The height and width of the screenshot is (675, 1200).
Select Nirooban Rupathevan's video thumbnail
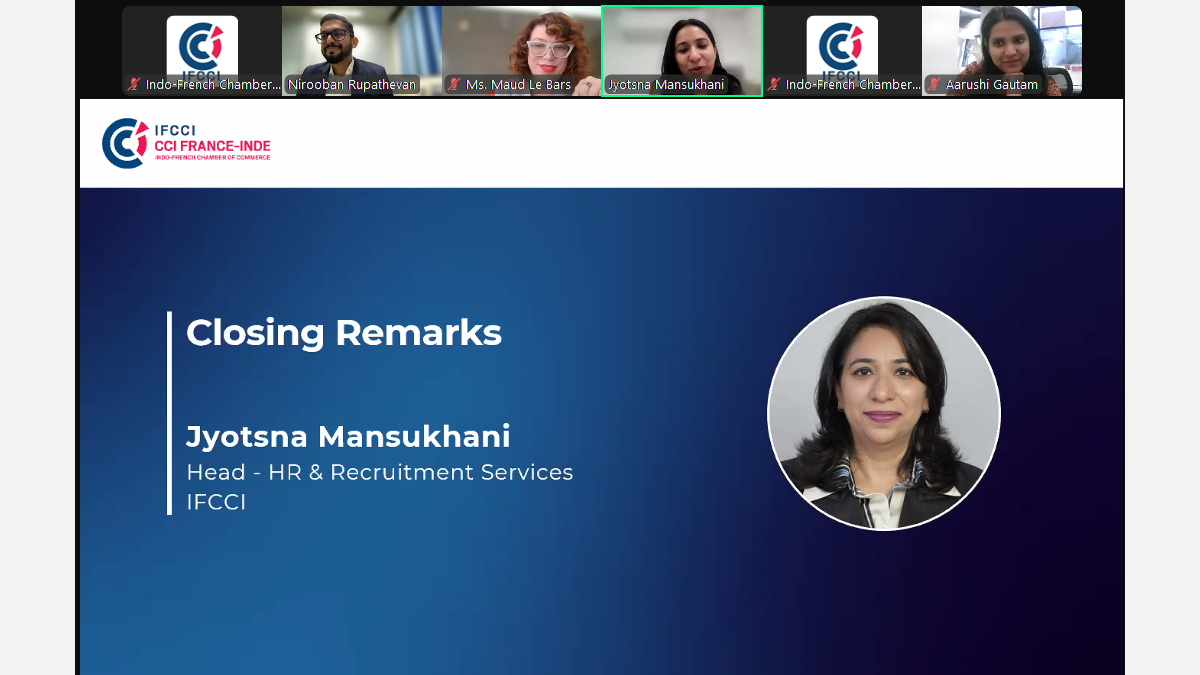tap(362, 51)
